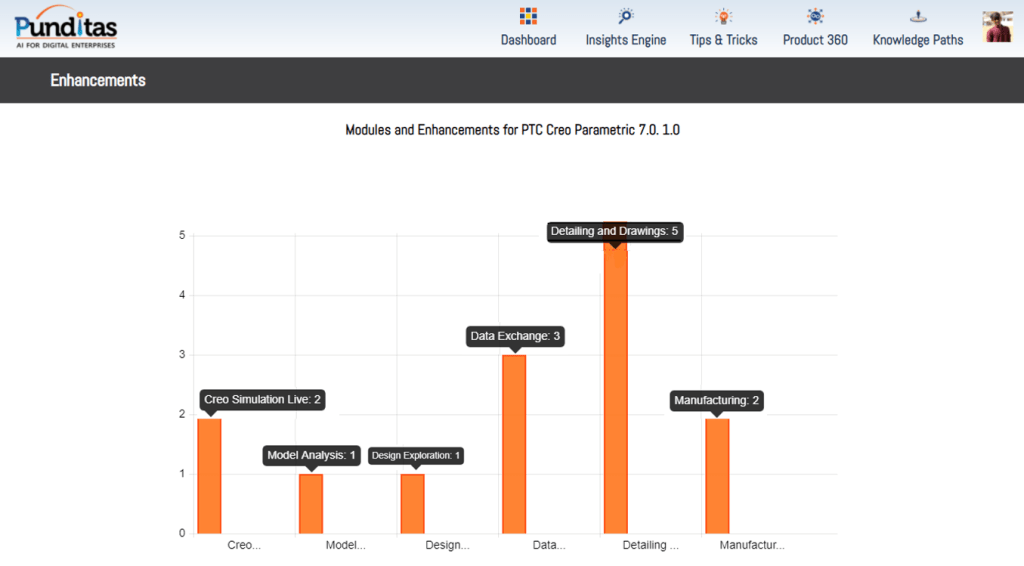Select the Detailing and Drawings bar
The width and height of the screenshot is (1024, 566).
coord(615,390)
